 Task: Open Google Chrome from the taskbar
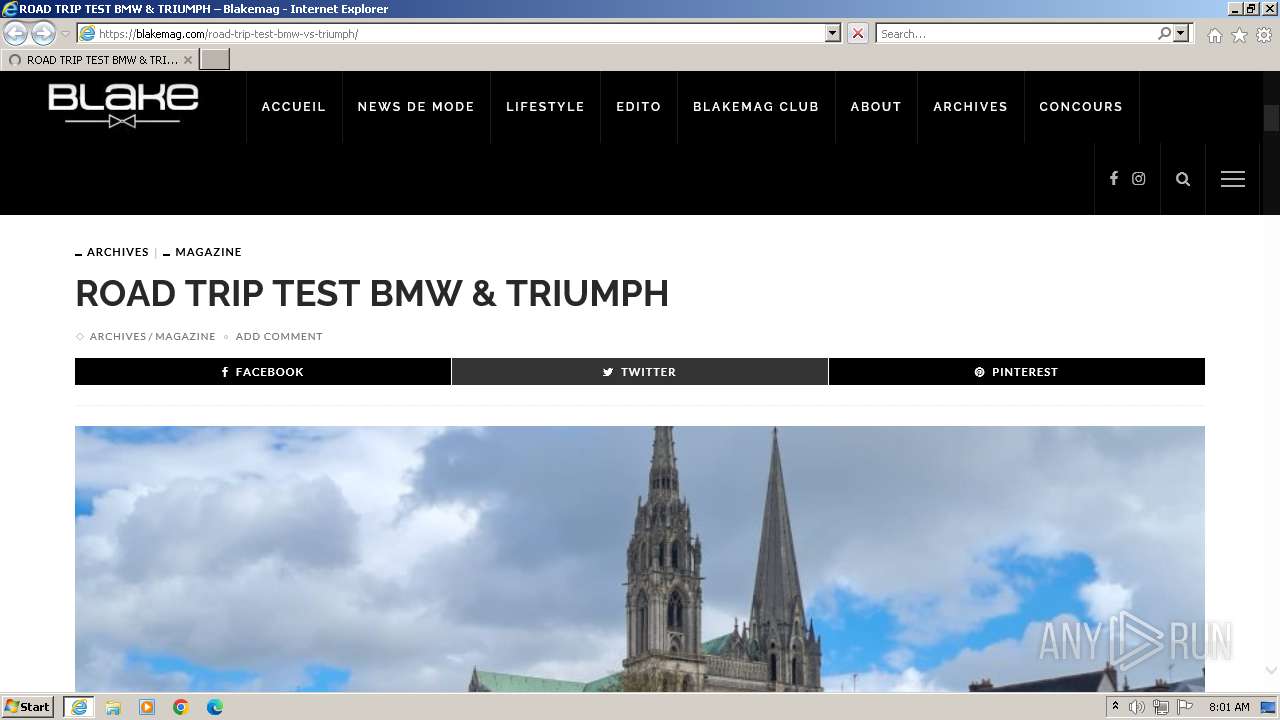point(181,707)
